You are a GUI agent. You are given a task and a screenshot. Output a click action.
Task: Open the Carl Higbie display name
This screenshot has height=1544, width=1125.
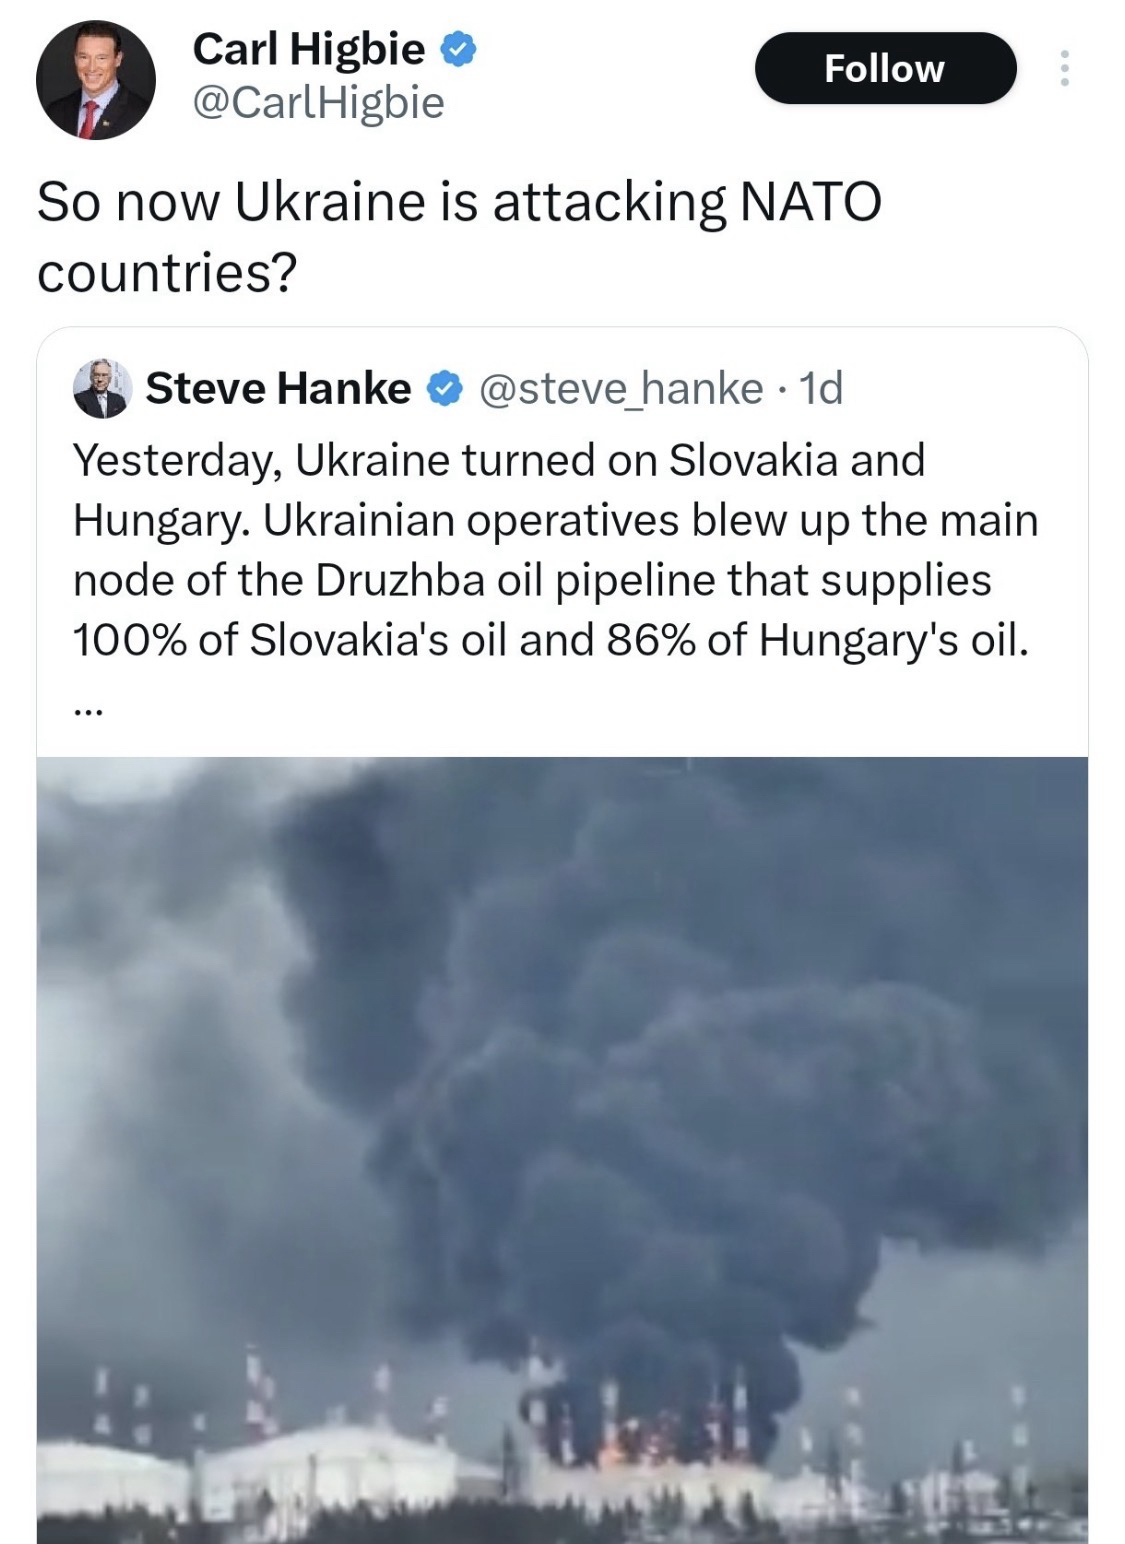point(308,49)
